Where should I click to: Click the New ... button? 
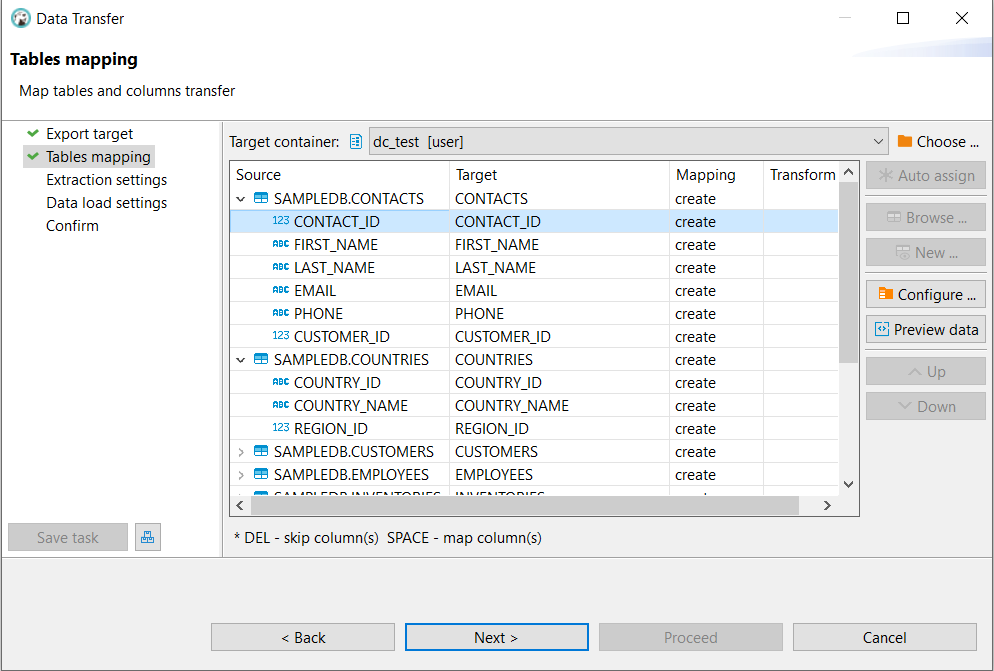(x=926, y=252)
